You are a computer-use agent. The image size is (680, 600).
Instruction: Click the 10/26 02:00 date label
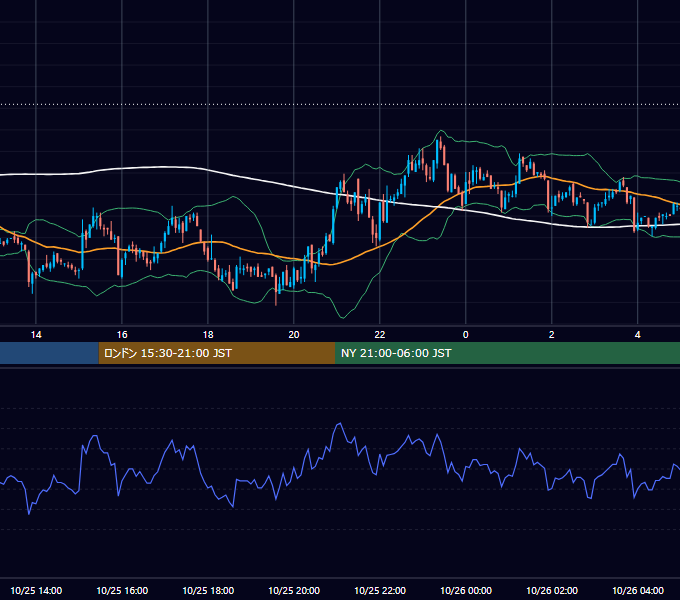[x=551, y=590]
